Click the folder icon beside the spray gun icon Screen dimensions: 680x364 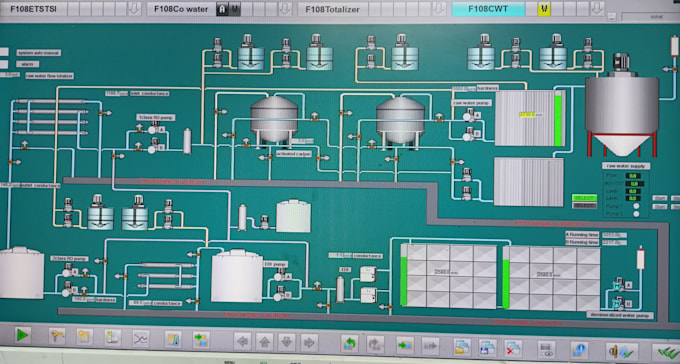pos(85,337)
